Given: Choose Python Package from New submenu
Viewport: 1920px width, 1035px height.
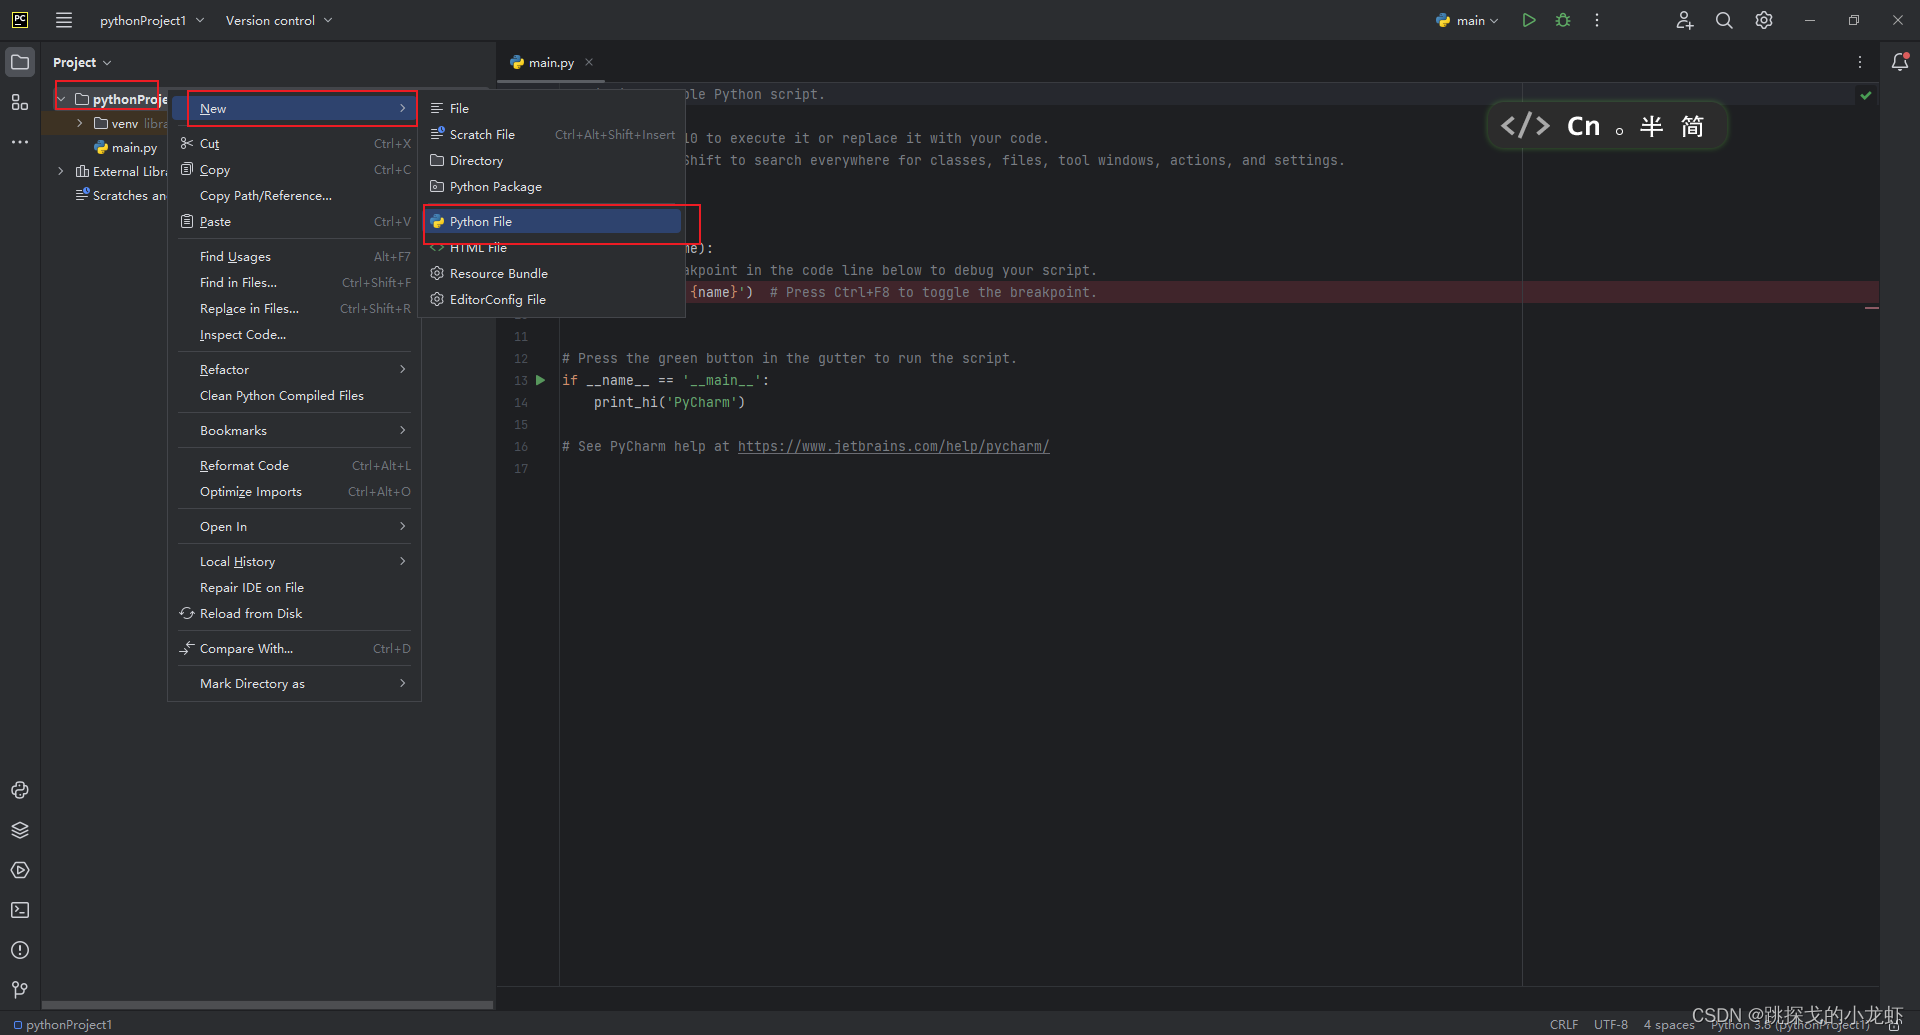Looking at the screenshot, I should pos(553,186).
